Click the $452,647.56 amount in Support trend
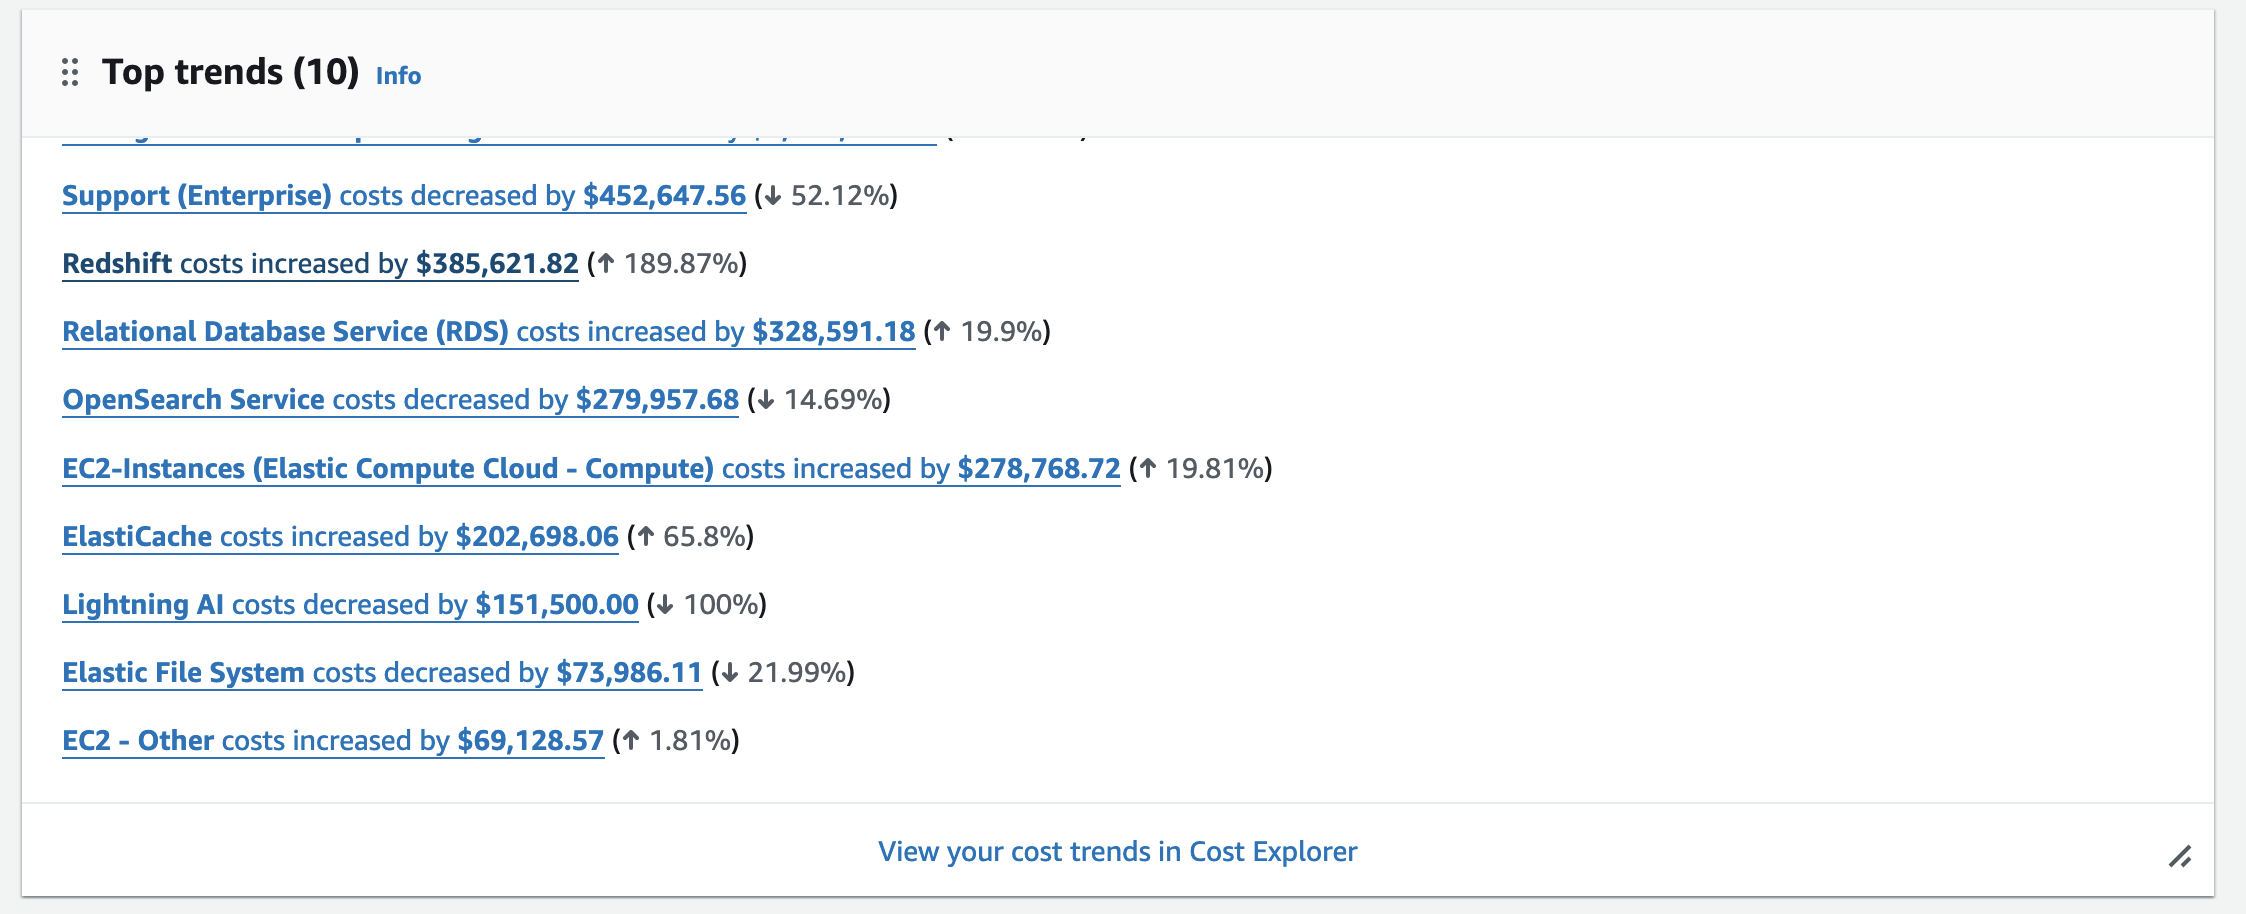Image resolution: width=2246 pixels, height=914 pixels. 664,195
